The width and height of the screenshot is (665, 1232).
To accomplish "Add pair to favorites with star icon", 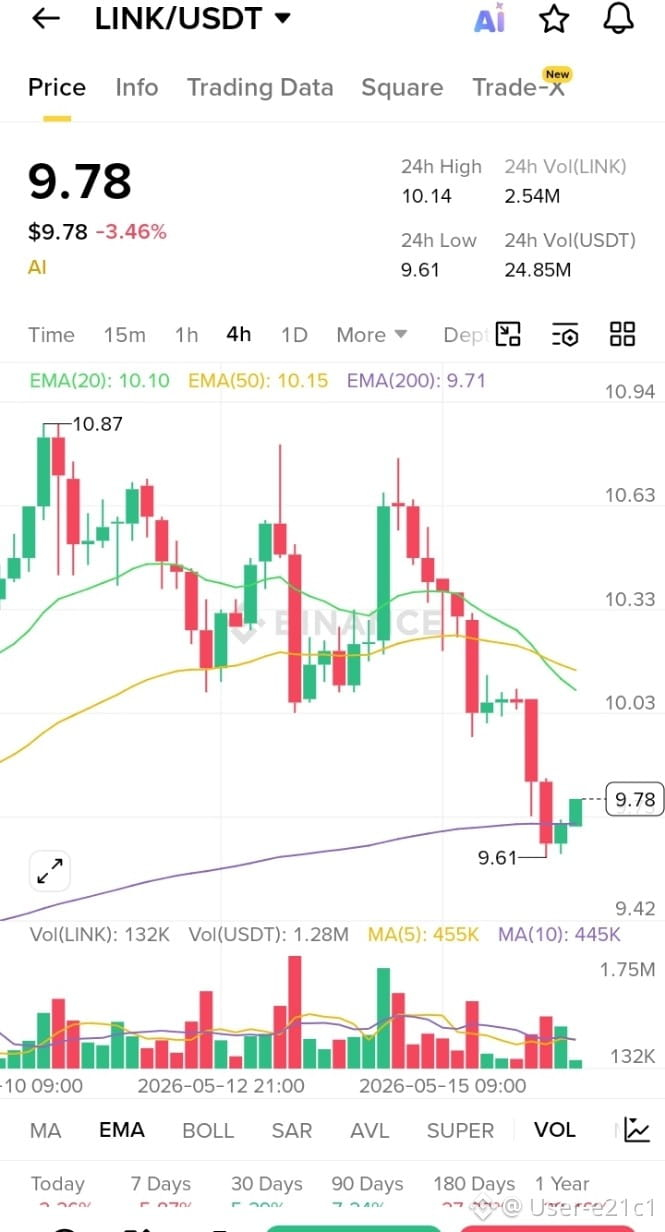I will pyautogui.click(x=554, y=18).
